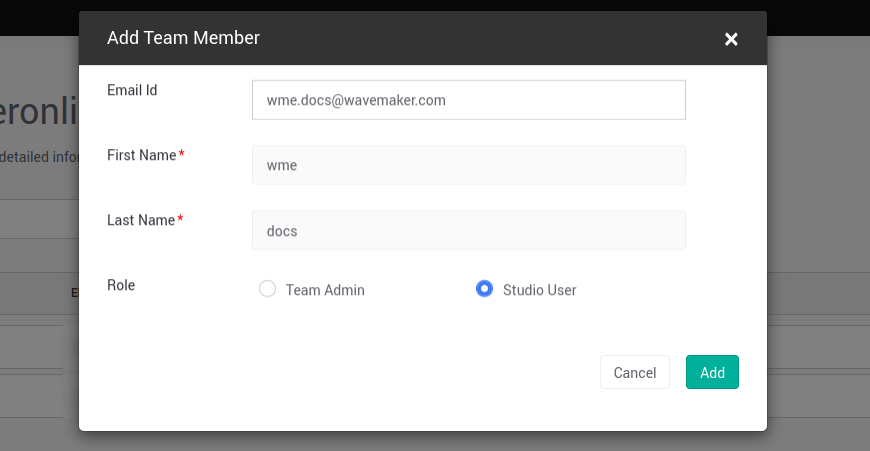The width and height of the screenshot is (870, 451).
Task: Select the Team Admin radio button
Action: tap(267, 290)
